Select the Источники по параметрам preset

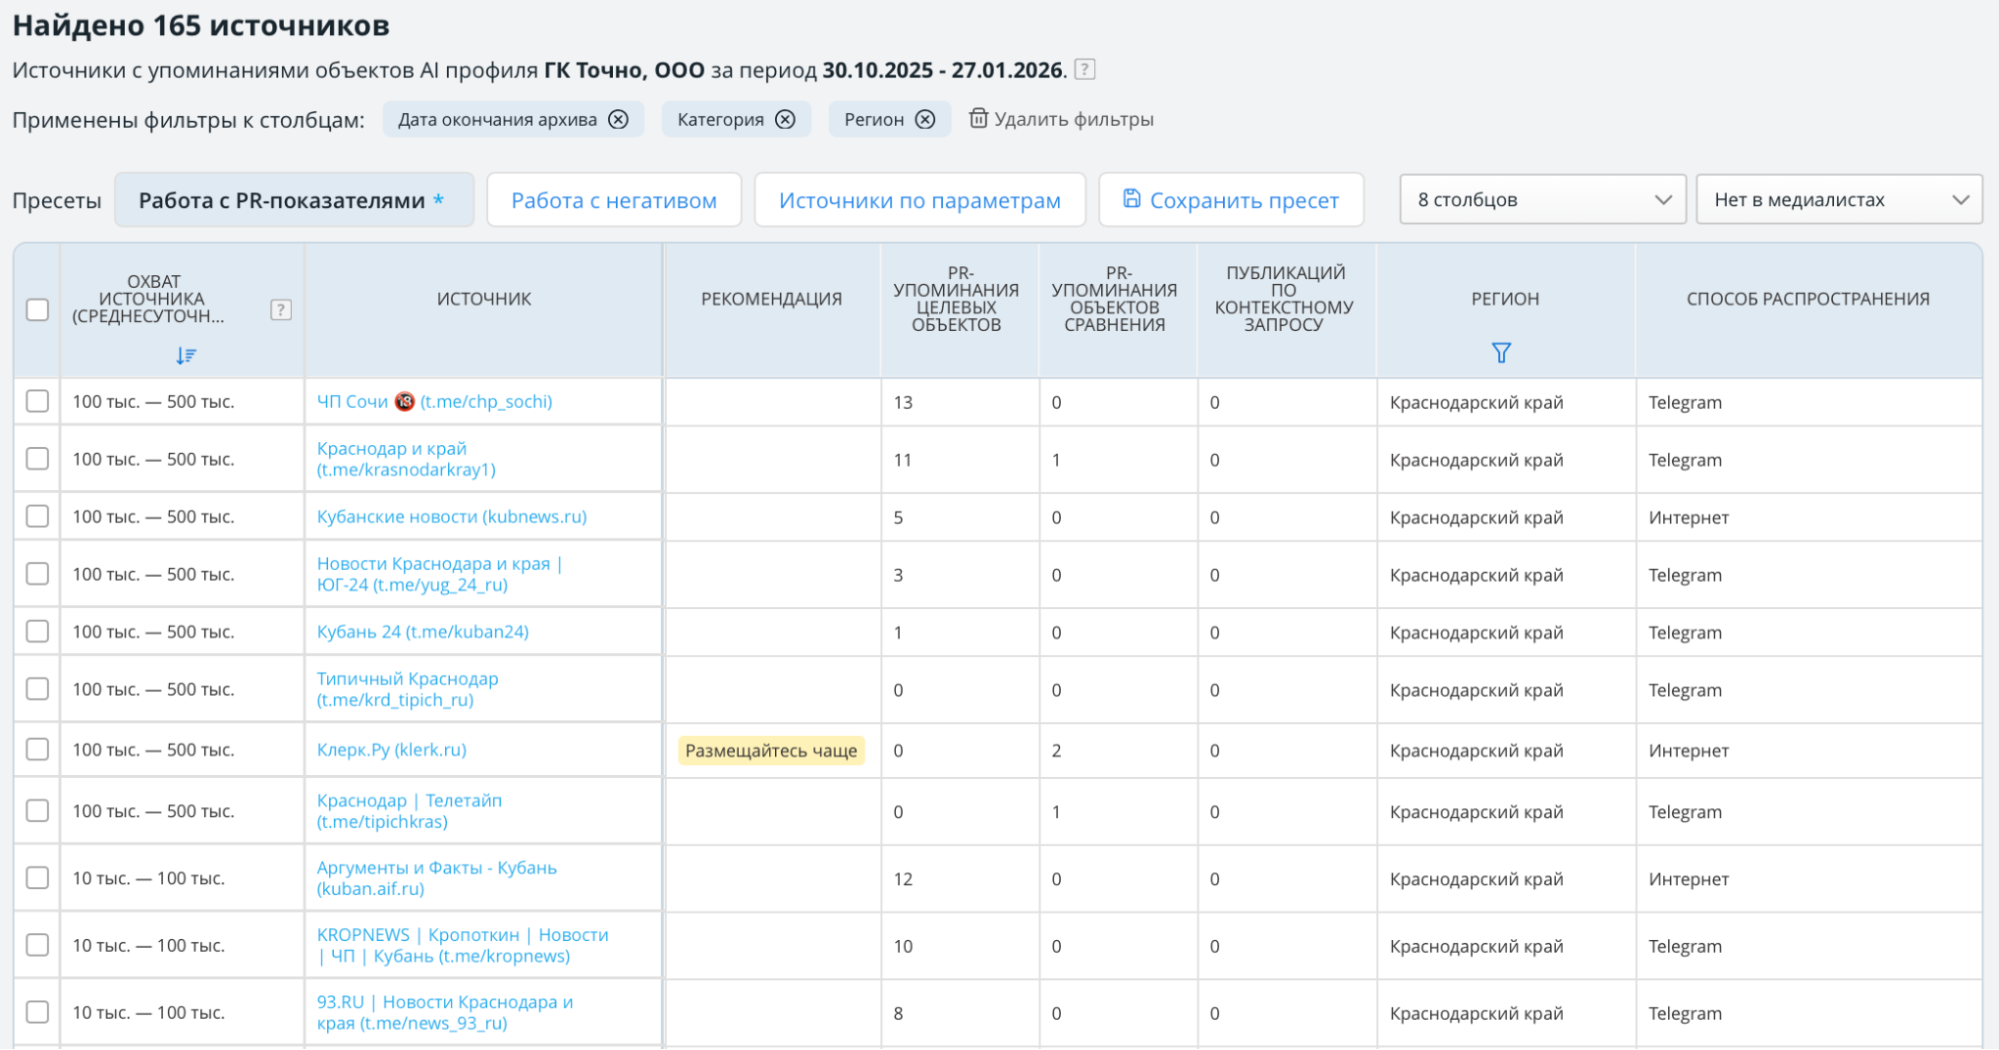pyautogui.click(x=919, y=200)
